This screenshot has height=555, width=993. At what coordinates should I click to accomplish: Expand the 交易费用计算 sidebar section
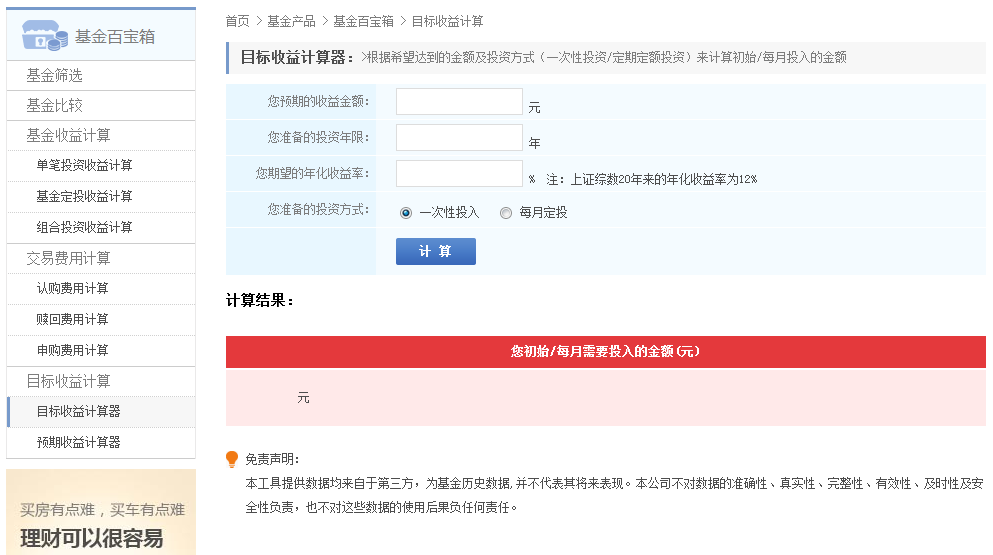68,258
